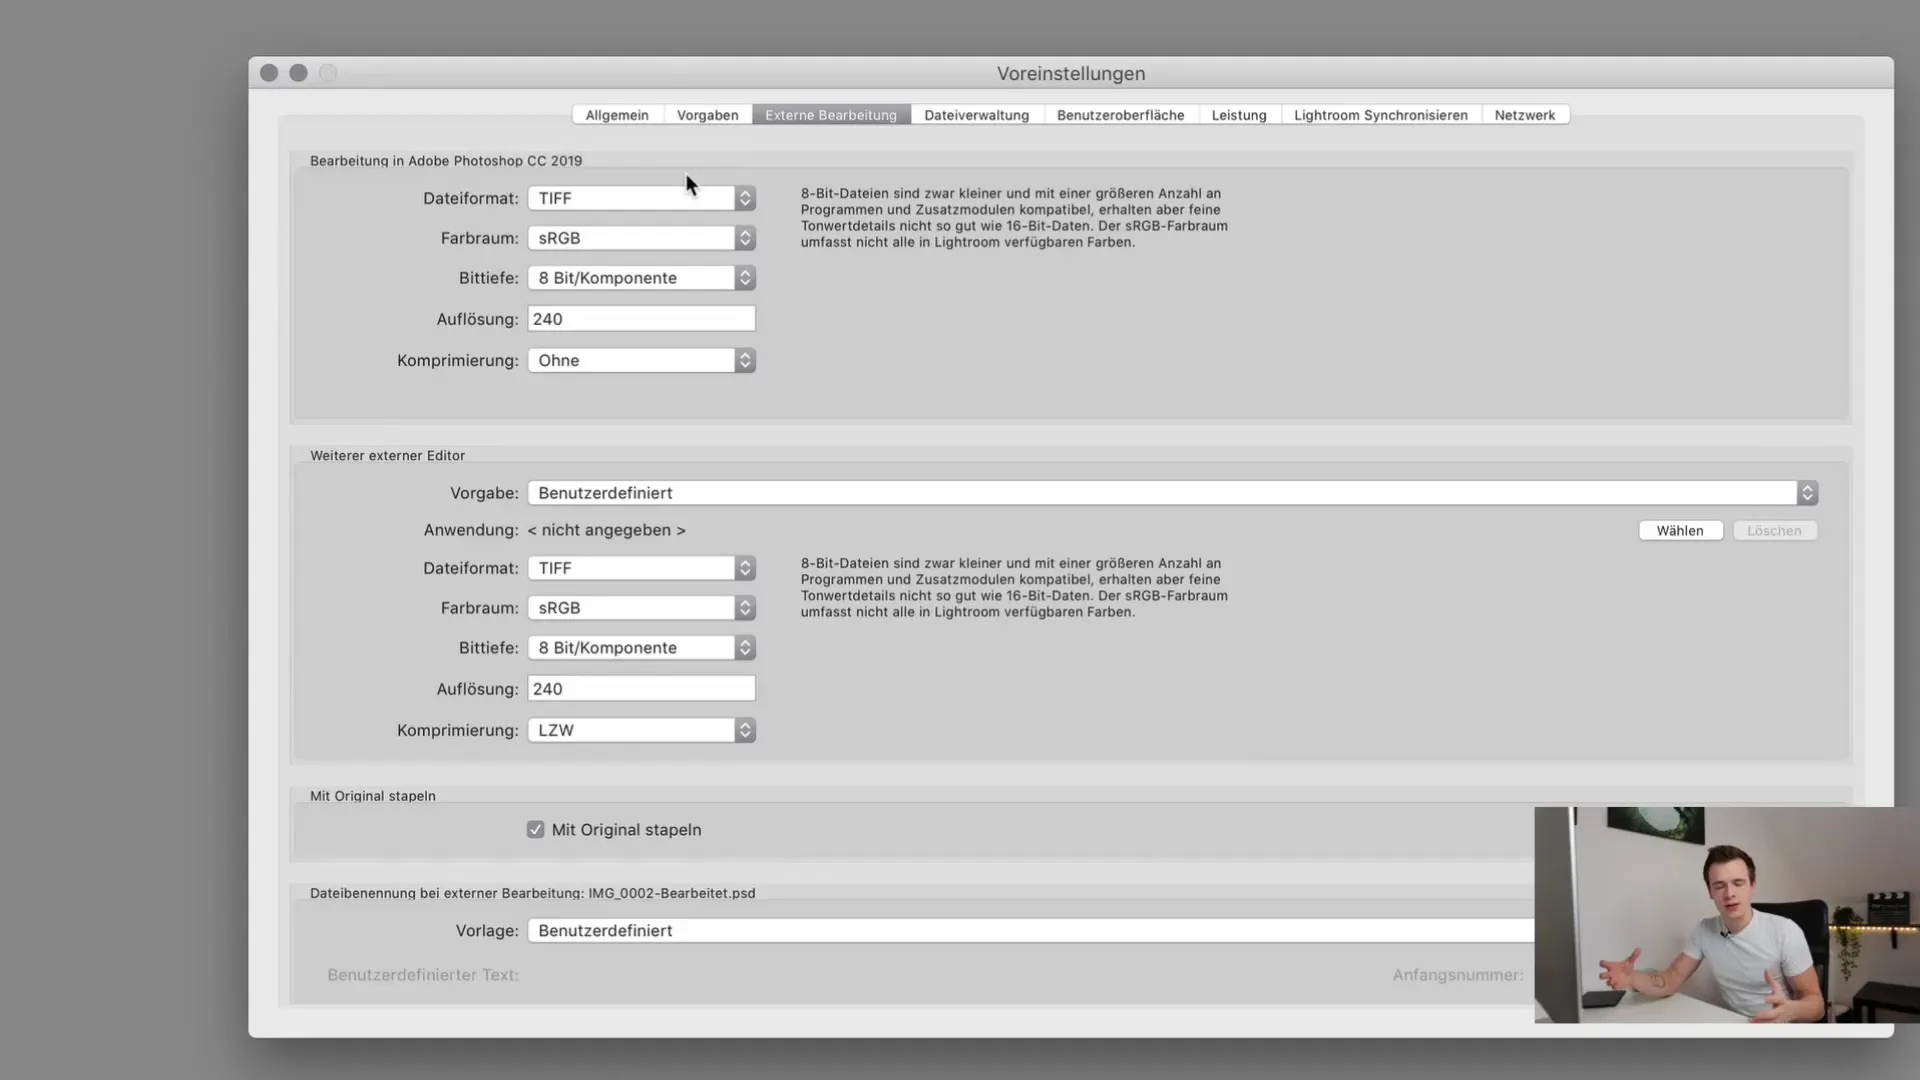Open Photoshop Komprimierung Ohne dropdown
This screenshot has height=1080, width=1920.
click(x=641, y=360)
